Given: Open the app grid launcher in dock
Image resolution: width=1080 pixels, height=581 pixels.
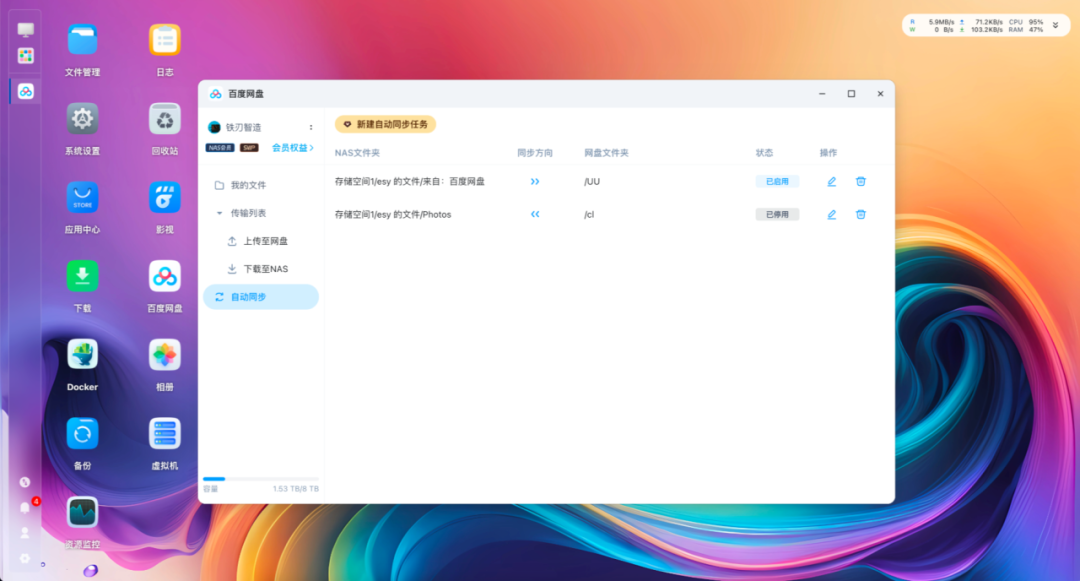Looking at the screenshot, I should coord(25,56).
